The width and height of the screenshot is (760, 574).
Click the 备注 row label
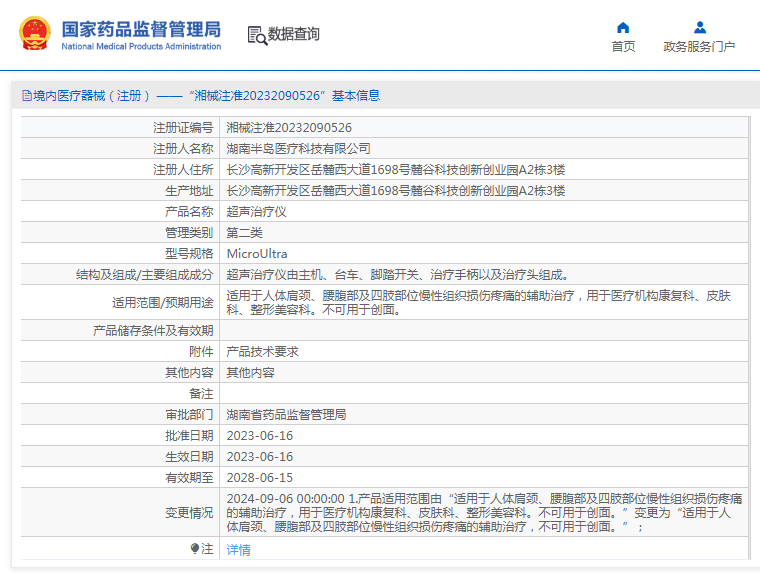(x=202, y=394)
